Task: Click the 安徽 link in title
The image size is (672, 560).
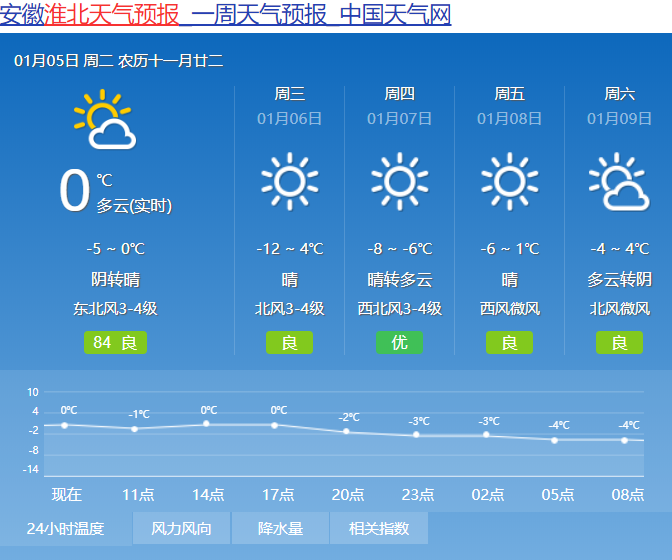Action: click(22, 15)
